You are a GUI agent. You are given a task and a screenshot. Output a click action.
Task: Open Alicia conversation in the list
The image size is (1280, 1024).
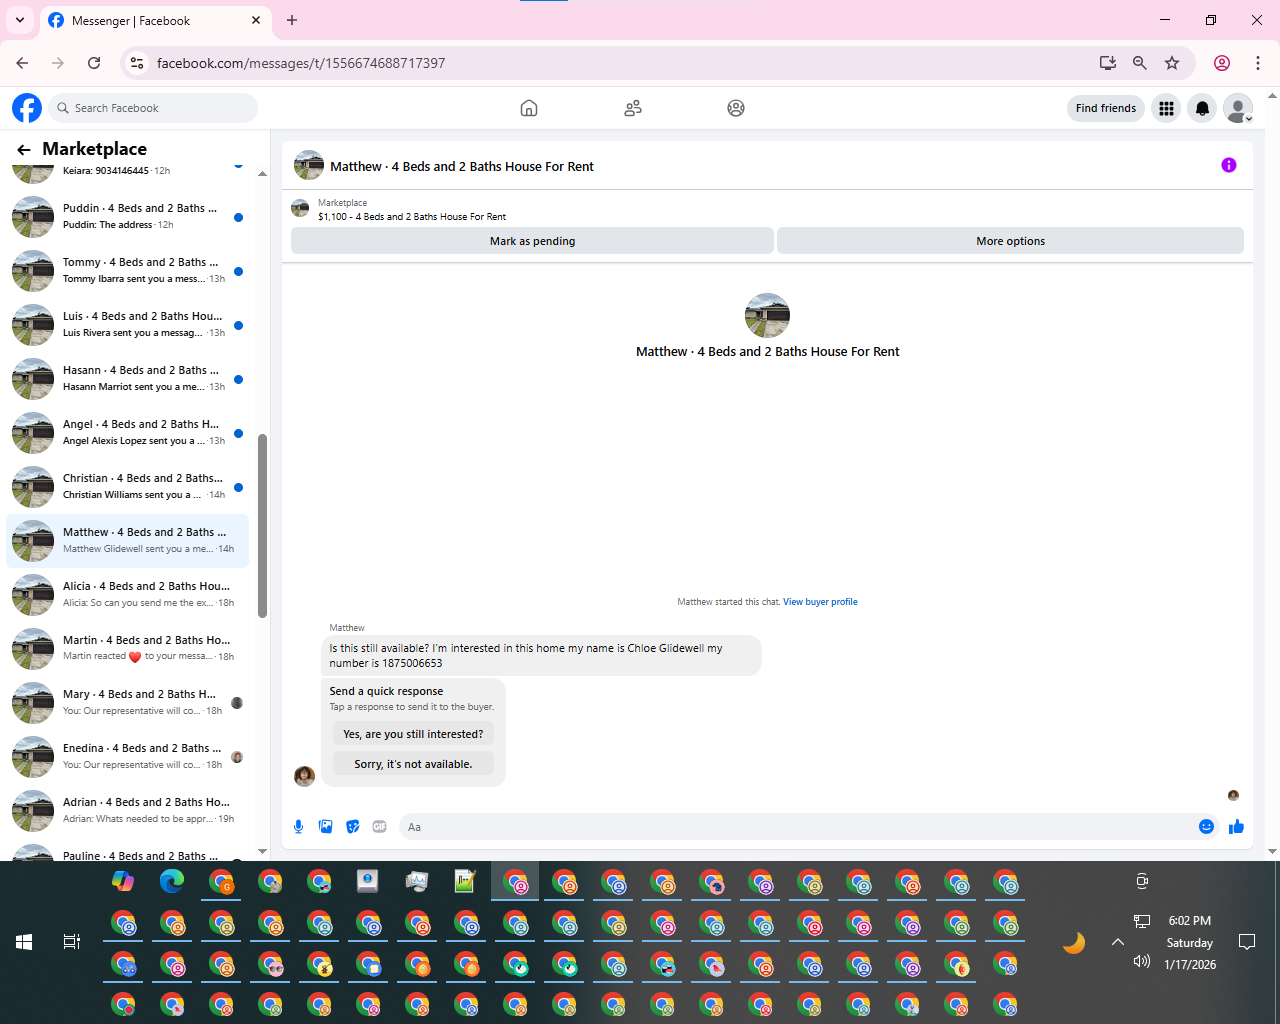coord(127,595)
